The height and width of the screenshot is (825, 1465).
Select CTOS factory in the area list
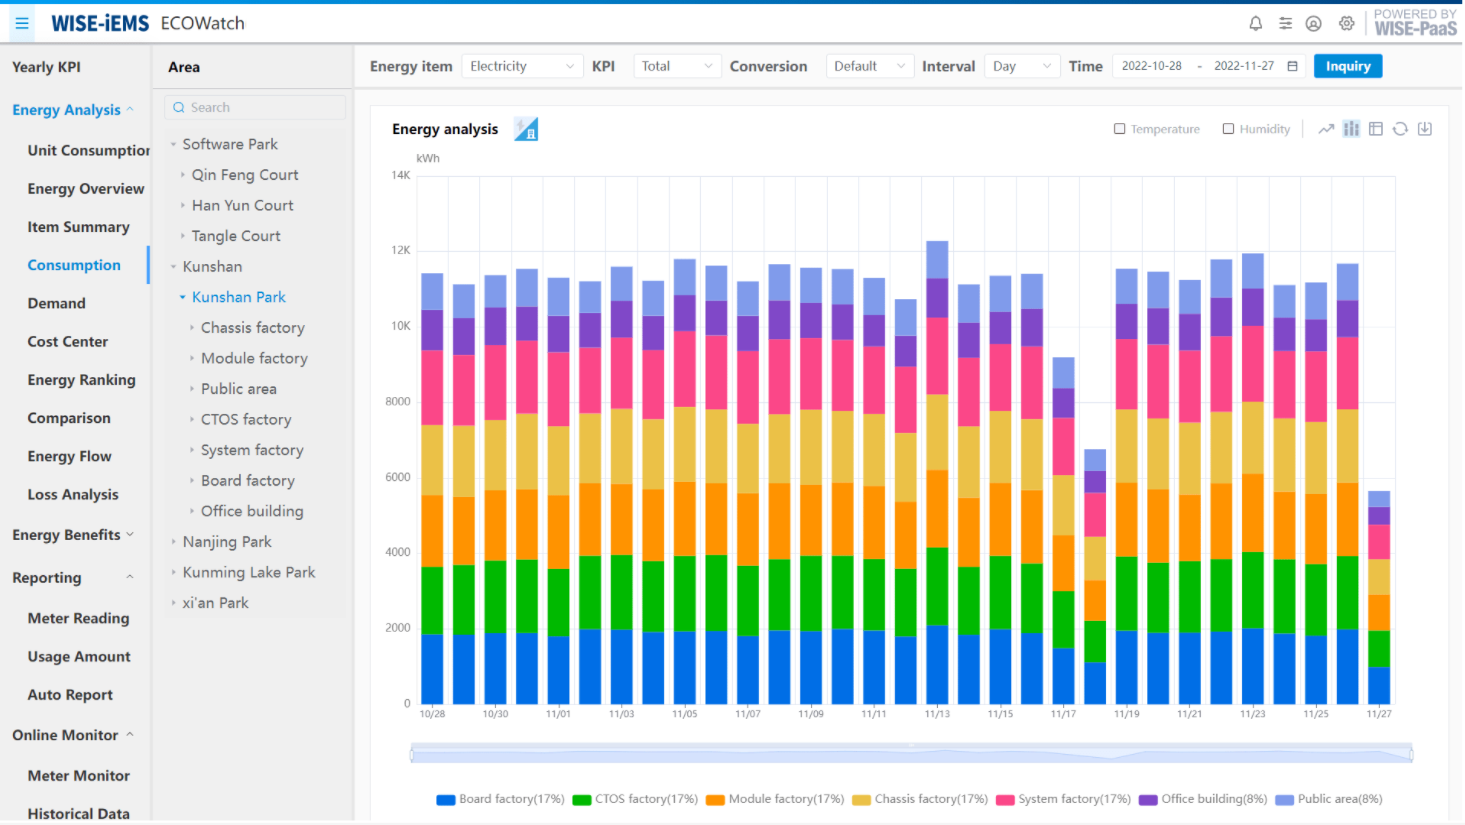point(245,419)
